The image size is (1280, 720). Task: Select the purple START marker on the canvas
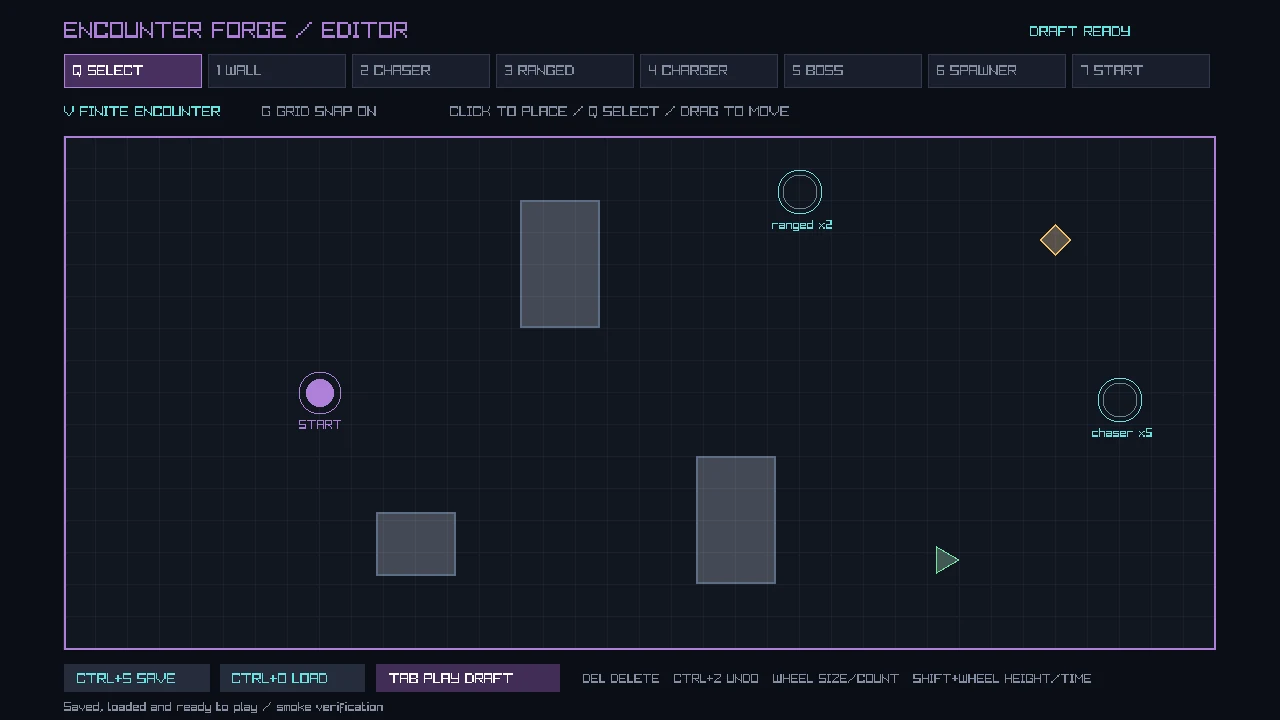(320, 394)
